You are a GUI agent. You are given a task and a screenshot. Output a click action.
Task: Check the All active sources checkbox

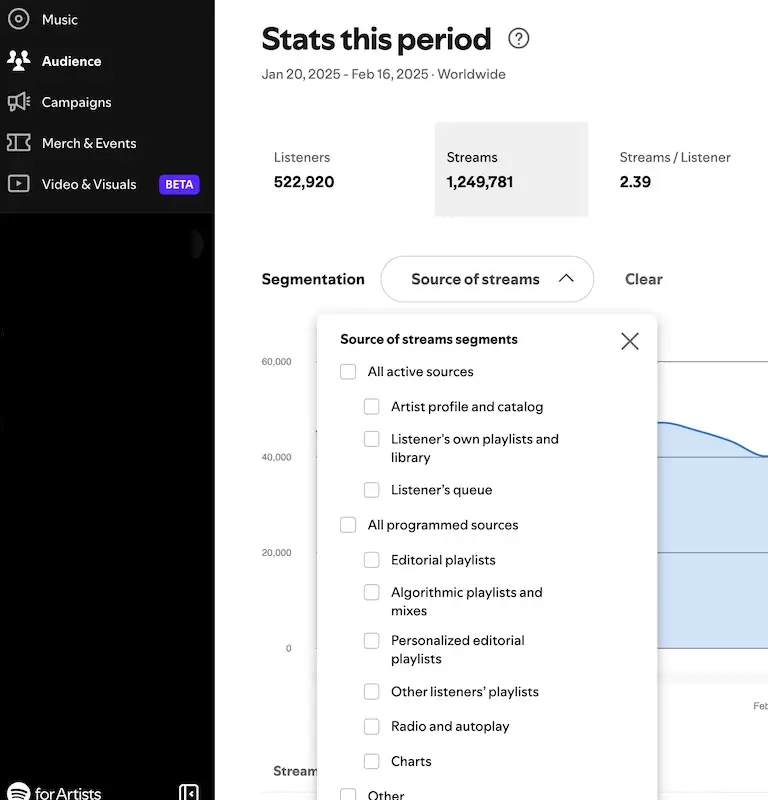coord(348,371)
